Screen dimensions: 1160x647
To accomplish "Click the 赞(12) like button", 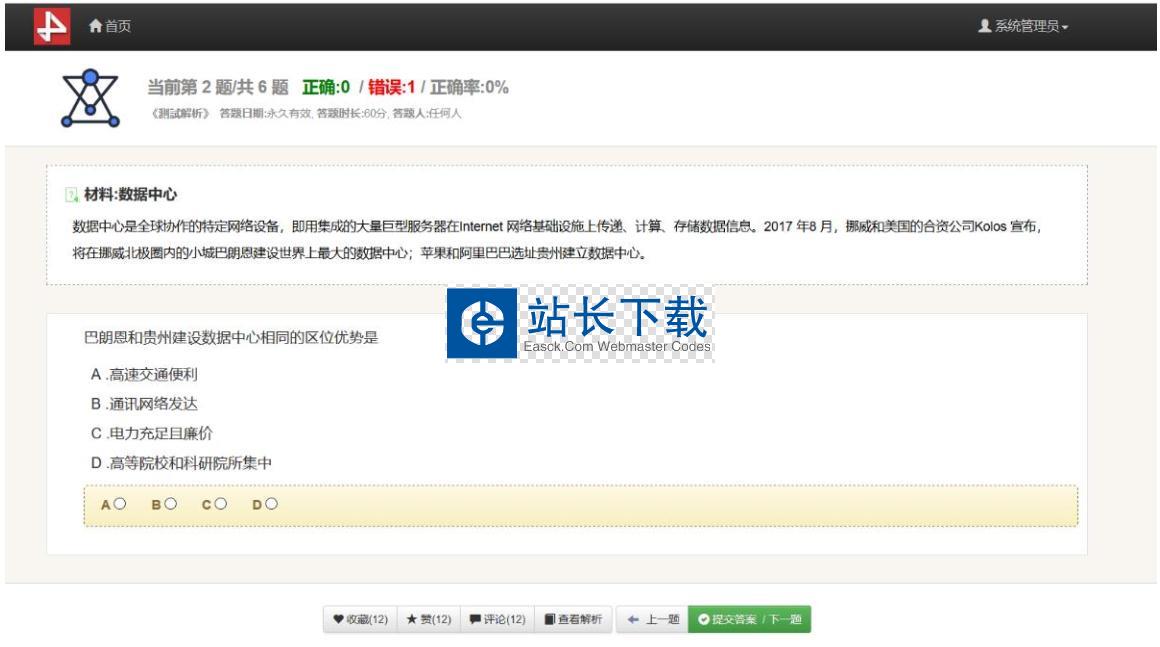I will (x=429, y=620).
